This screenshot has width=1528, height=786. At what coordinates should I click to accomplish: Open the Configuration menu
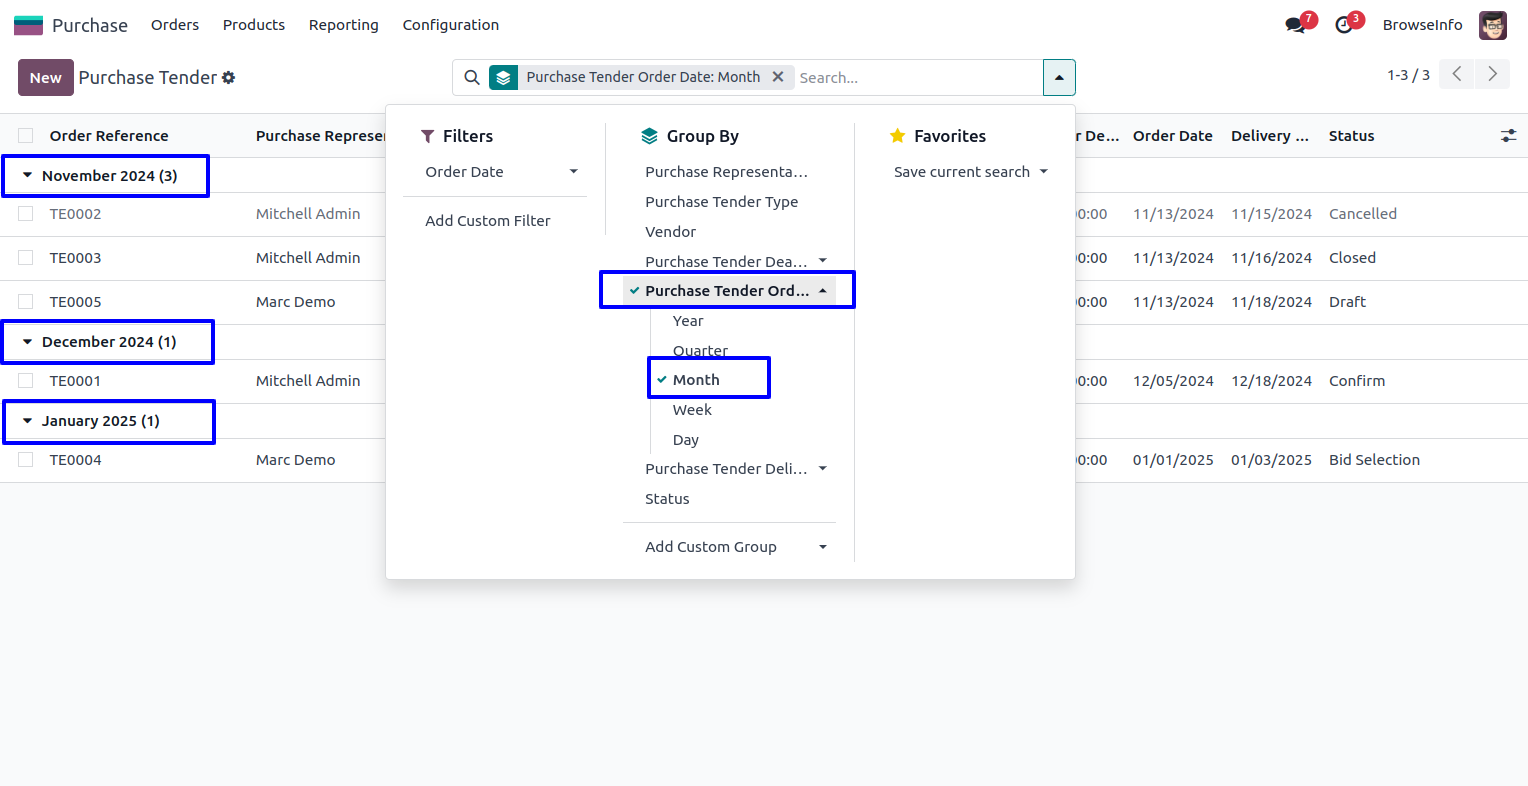pos(450,25)
